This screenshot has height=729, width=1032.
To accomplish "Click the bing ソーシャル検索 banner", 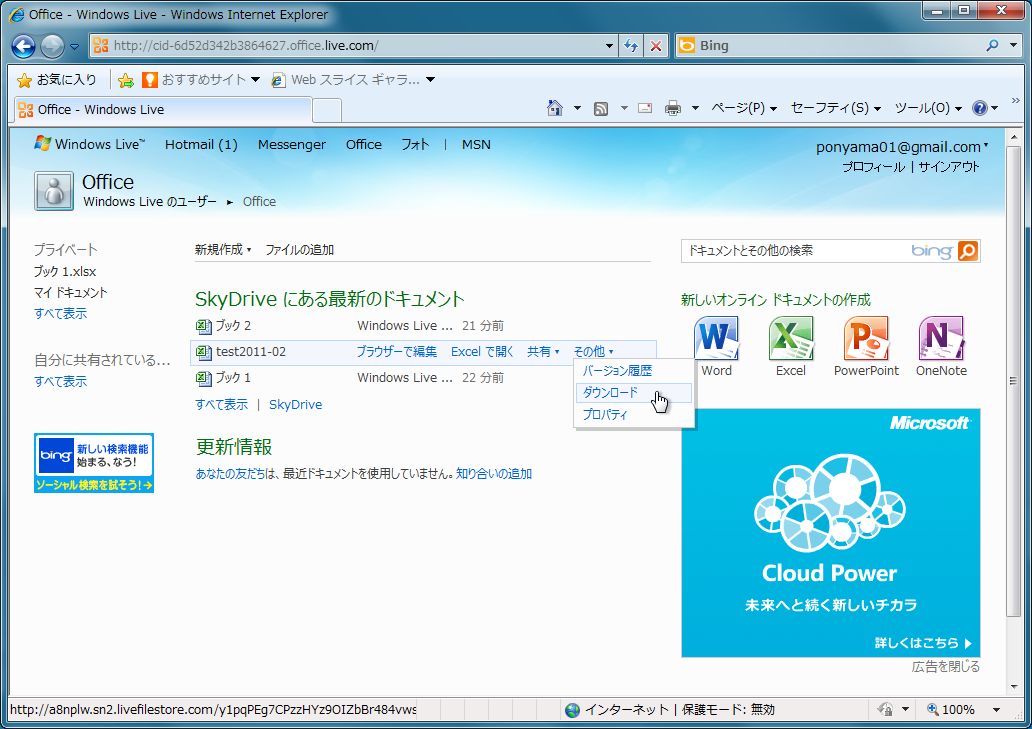I will click(93, 463).
